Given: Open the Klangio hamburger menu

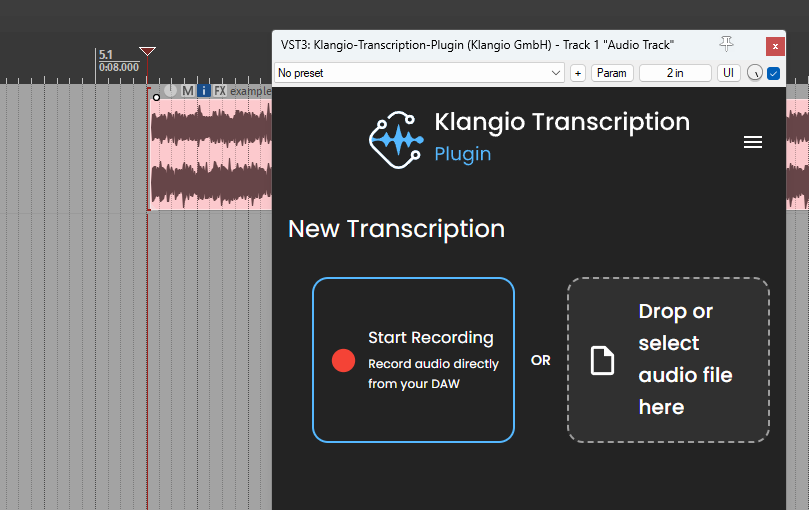Looking at the screenshot, I should [753, 142].
